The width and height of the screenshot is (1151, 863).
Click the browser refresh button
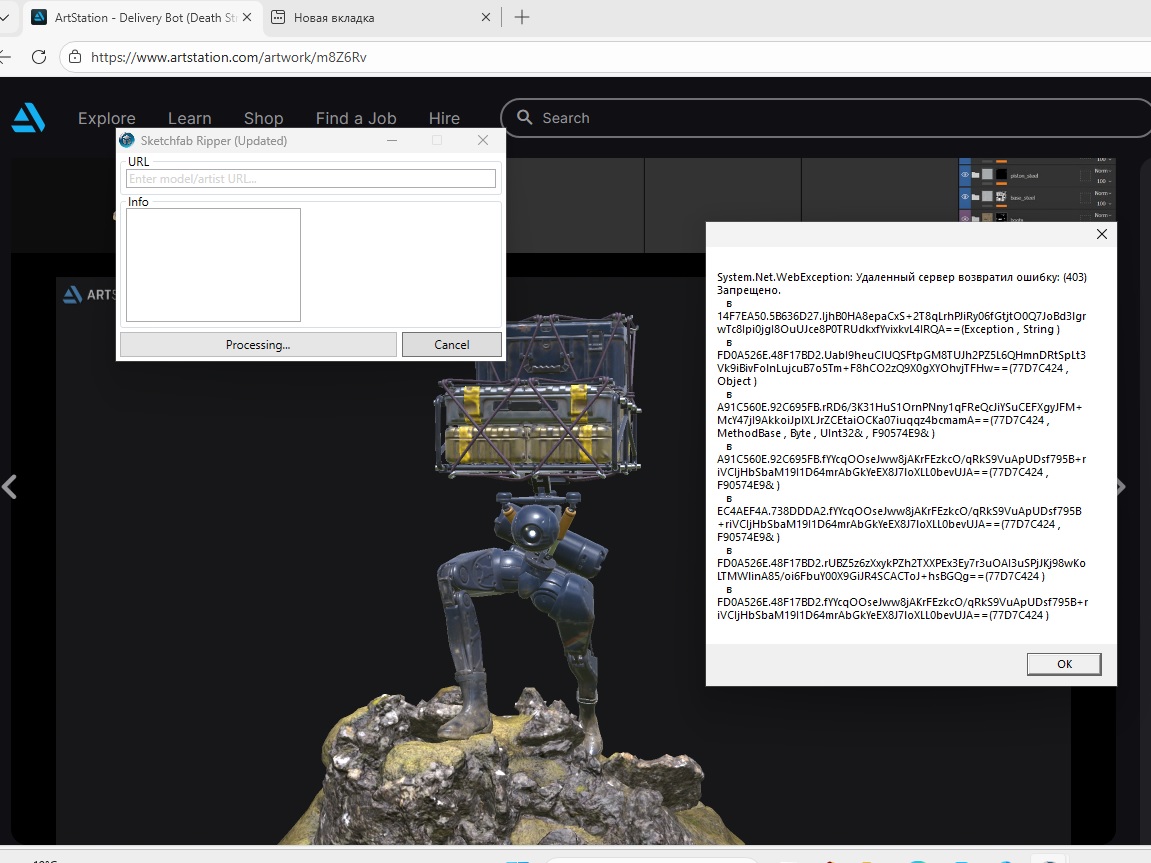click(x=39, y=57)
